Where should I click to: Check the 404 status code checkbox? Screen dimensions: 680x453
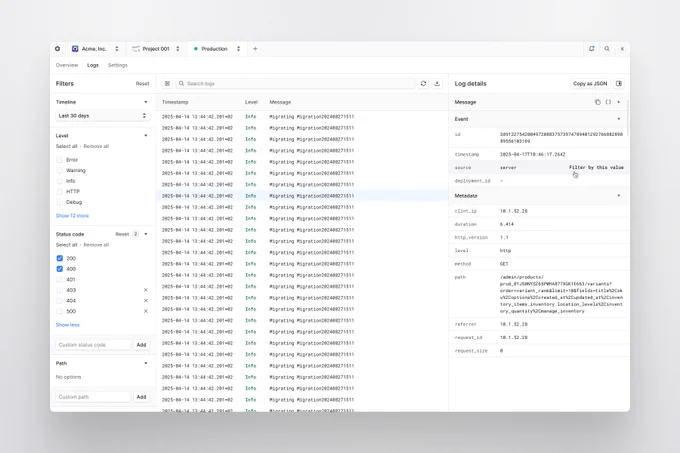[60, 301]
